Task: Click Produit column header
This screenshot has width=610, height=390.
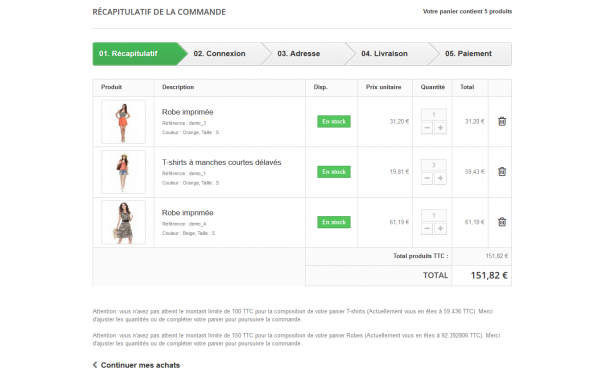Action: coord(111,87)
